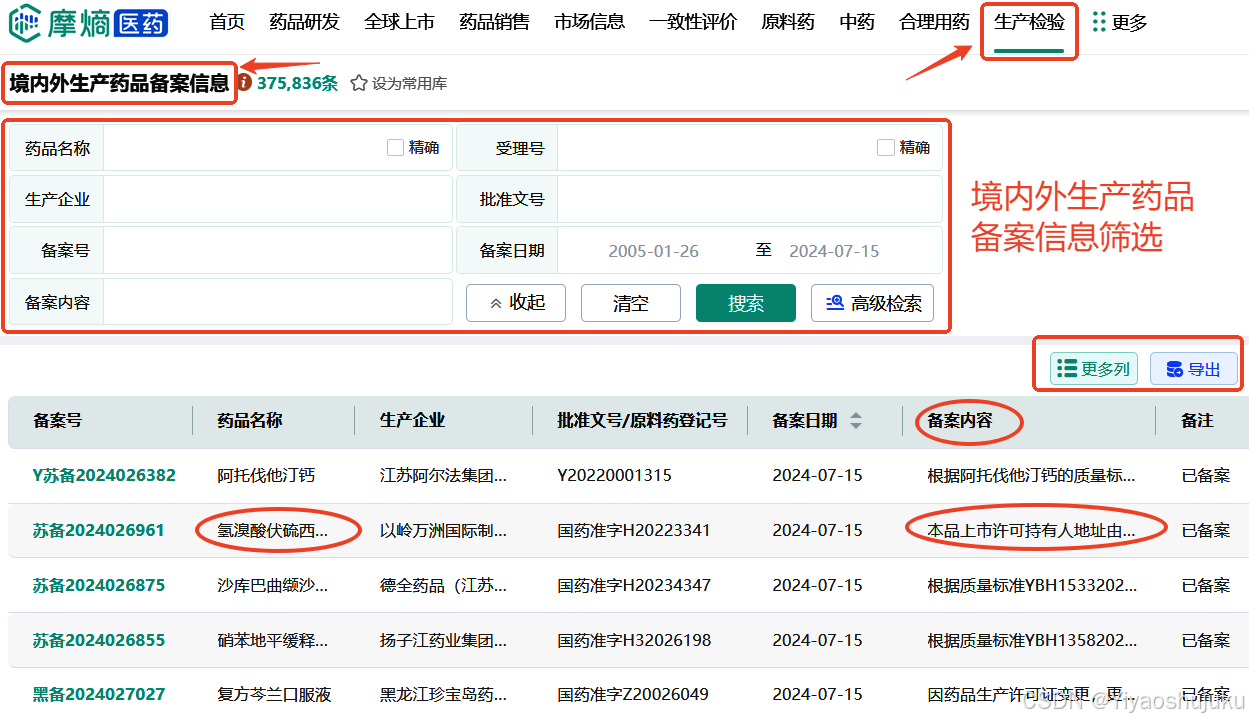1249x720 pixels.
Task: Click the green 搜索 button
Action: click(x=746, y=303)
